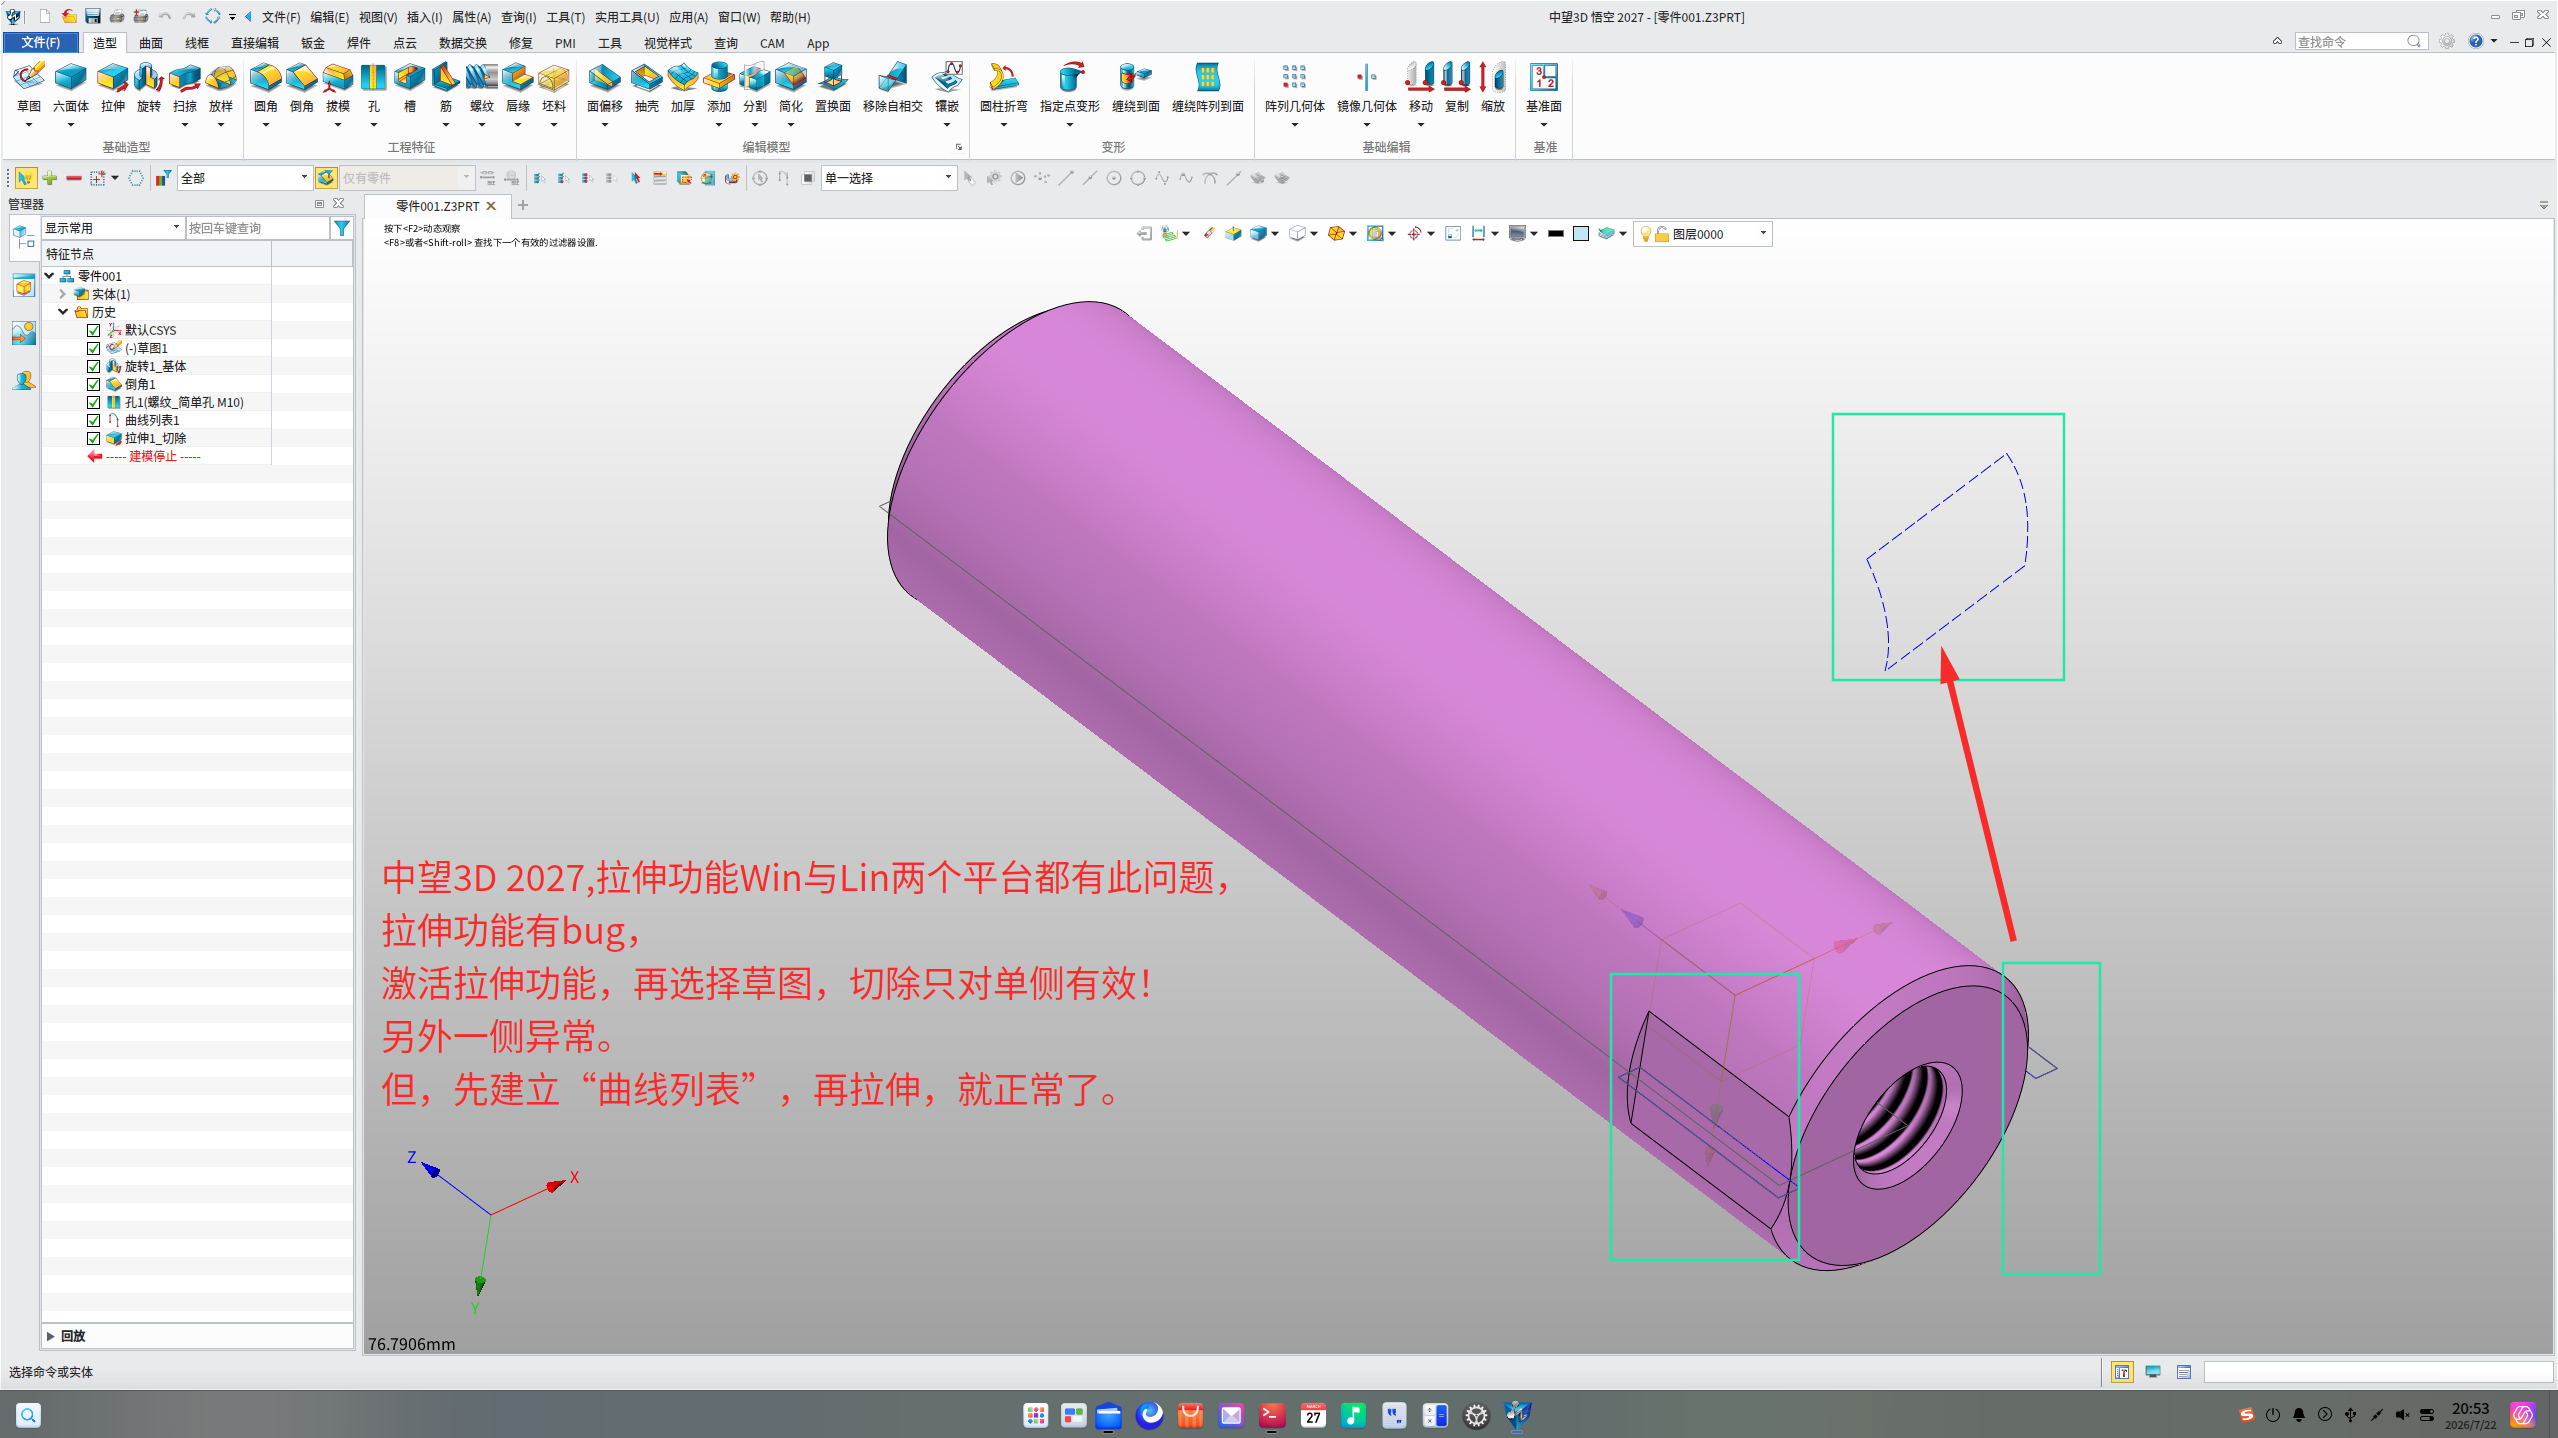
Task: Toggle the 曲线列表1 checkbox
Action: [x=93, y=420]
